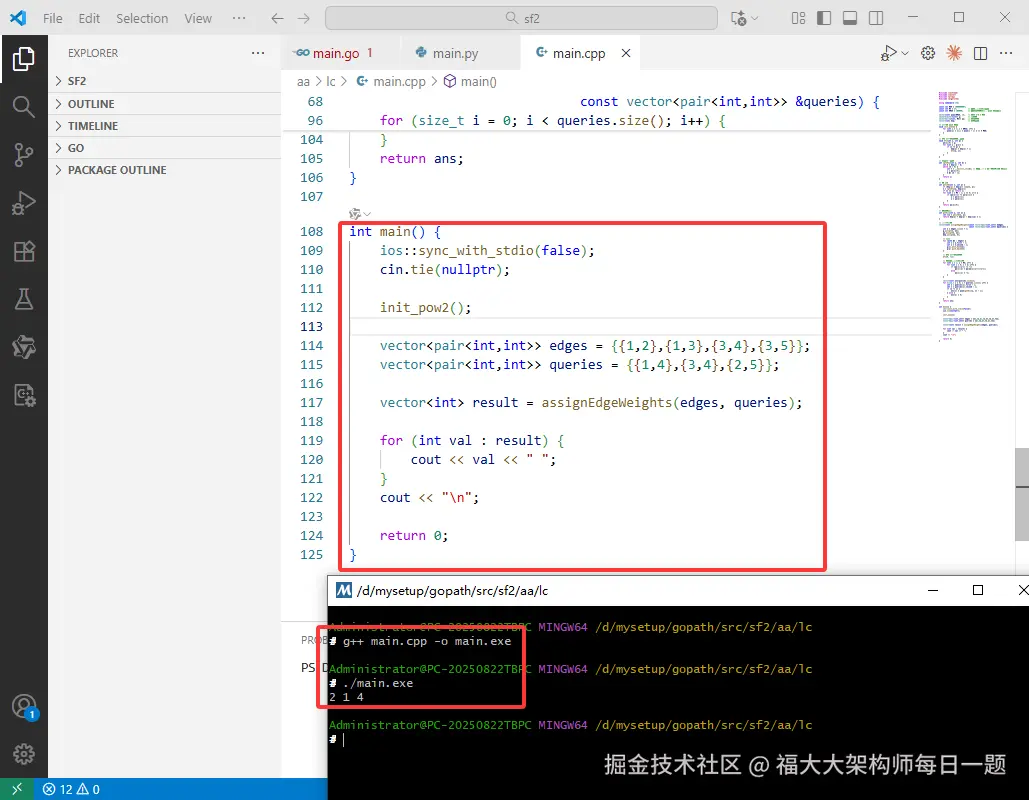Screen dimensions: 1029x800
Task: Click the gear icon in the editor toolbar
Action: point(927,53)
